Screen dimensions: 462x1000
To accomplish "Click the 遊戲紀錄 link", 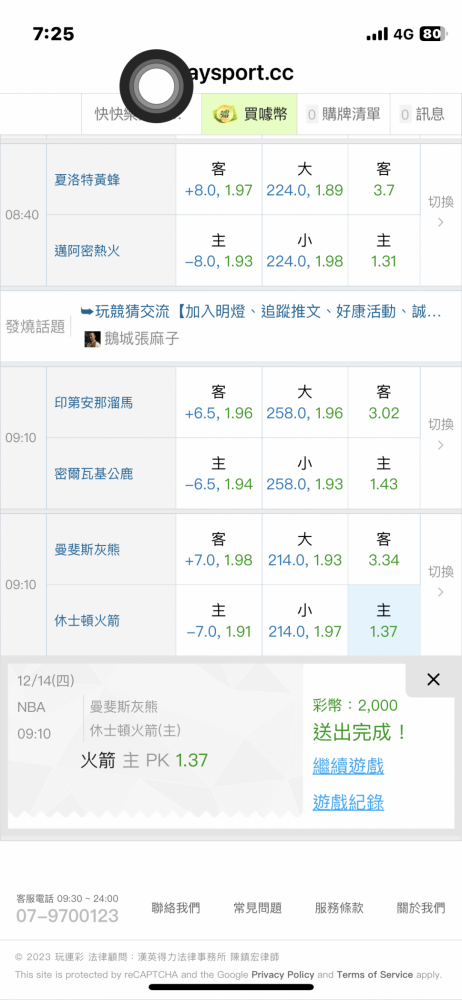I will click(348, 802).
